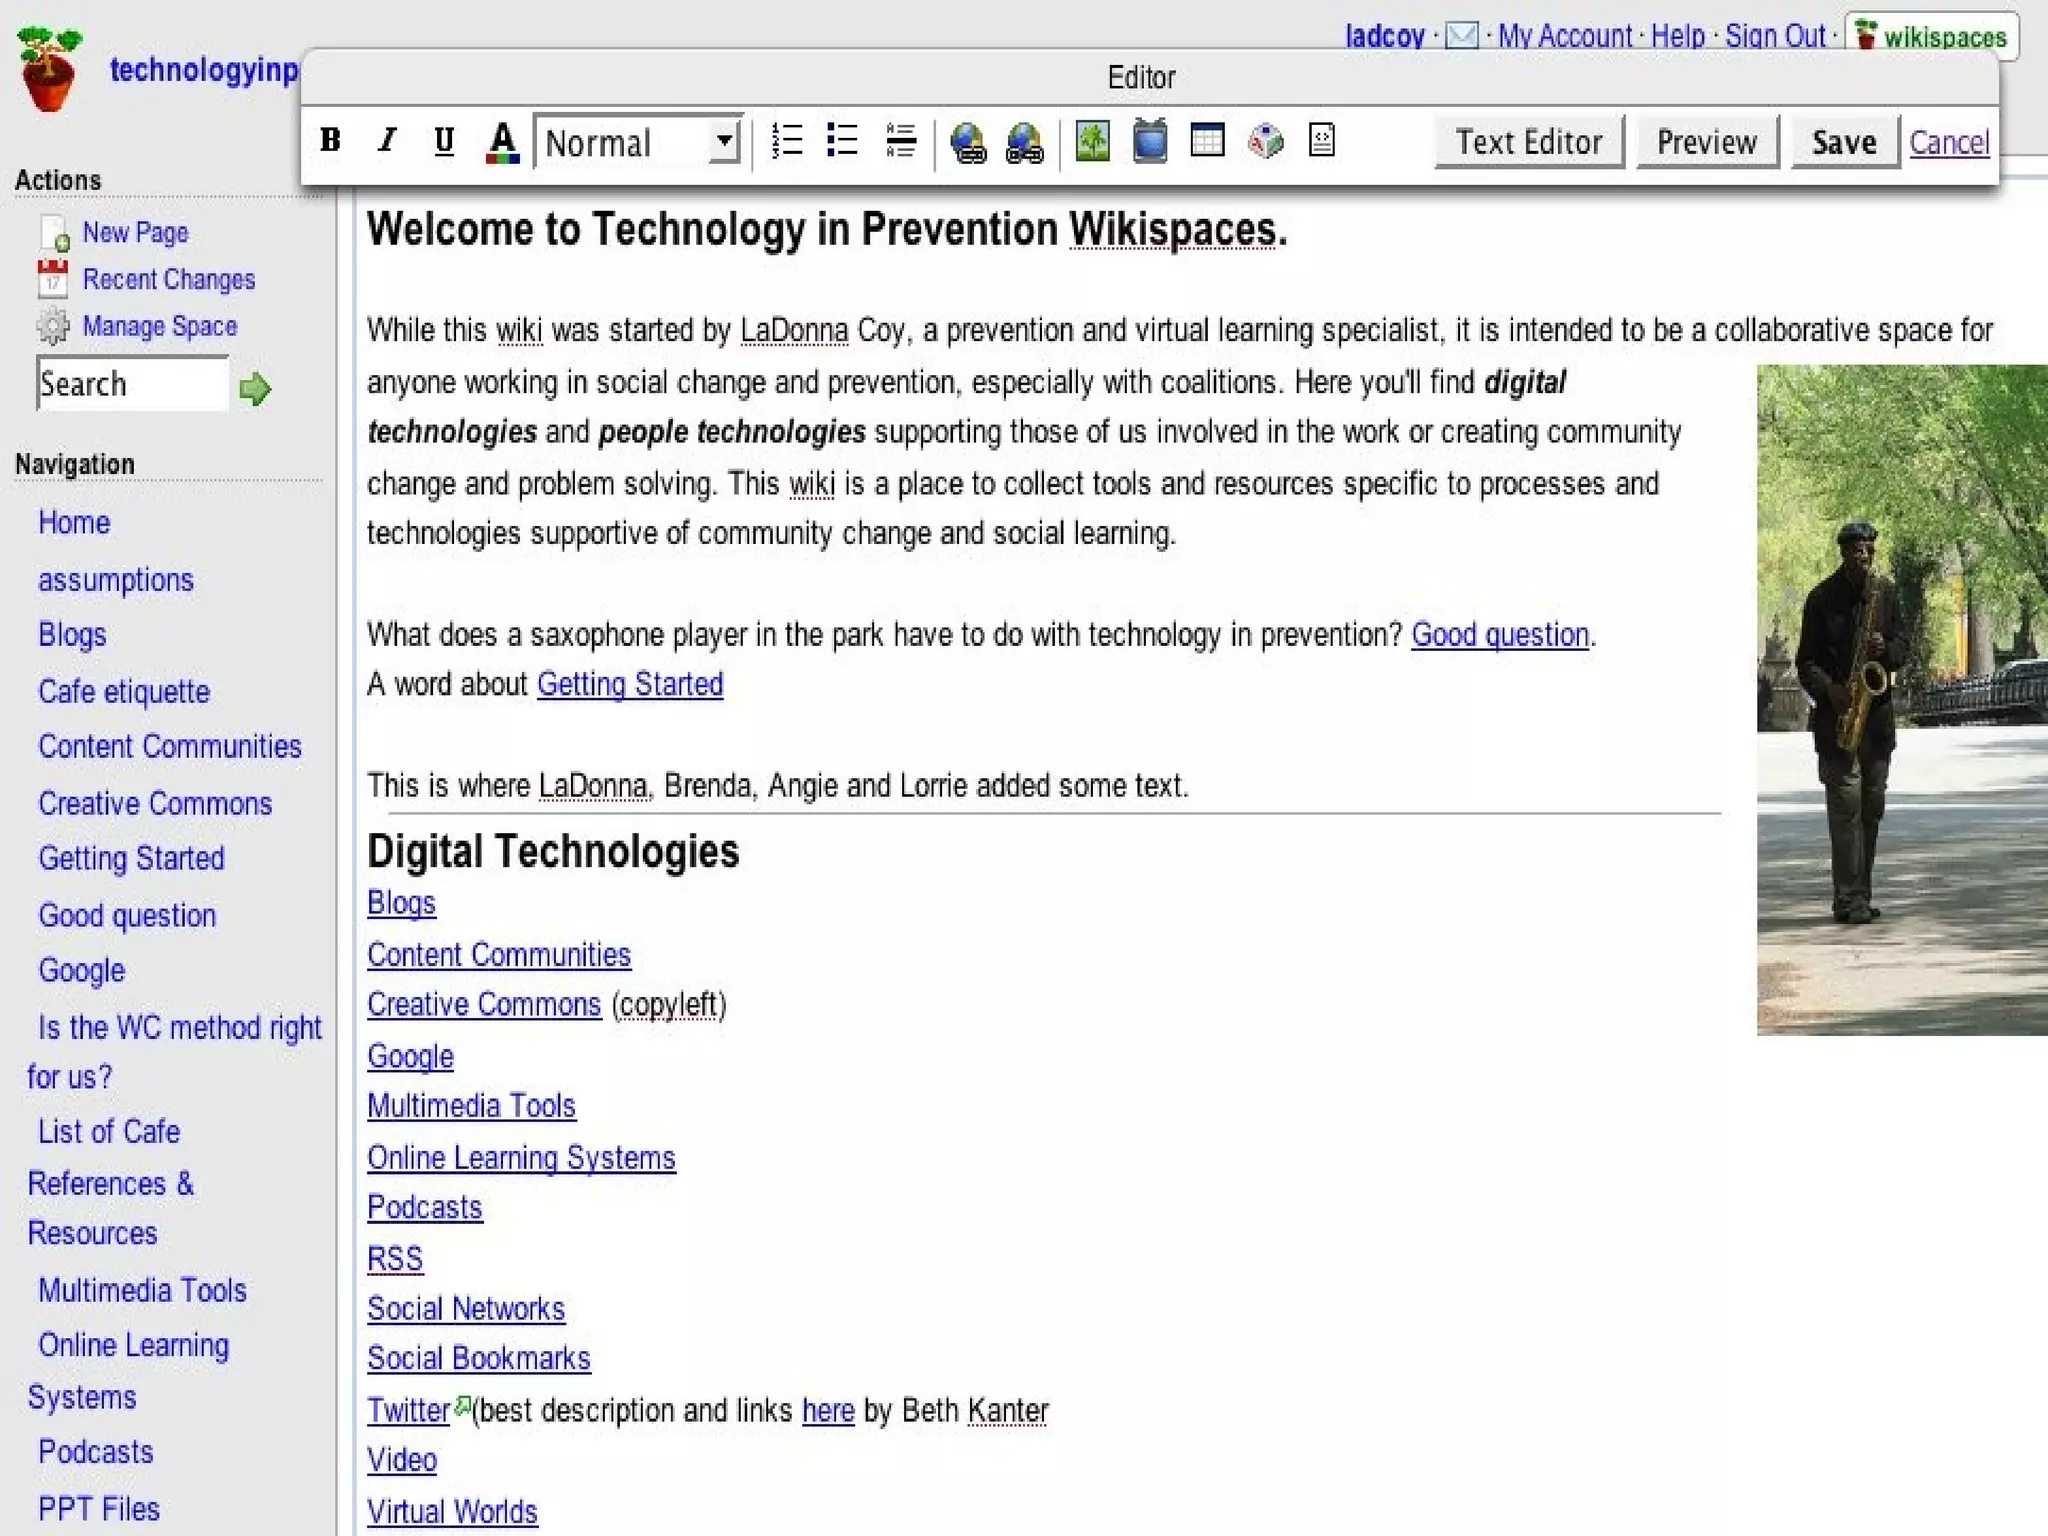Viewport: 2048px width, 1536px height.
Task: Click the remove link icon
Action: point(1024,142)
